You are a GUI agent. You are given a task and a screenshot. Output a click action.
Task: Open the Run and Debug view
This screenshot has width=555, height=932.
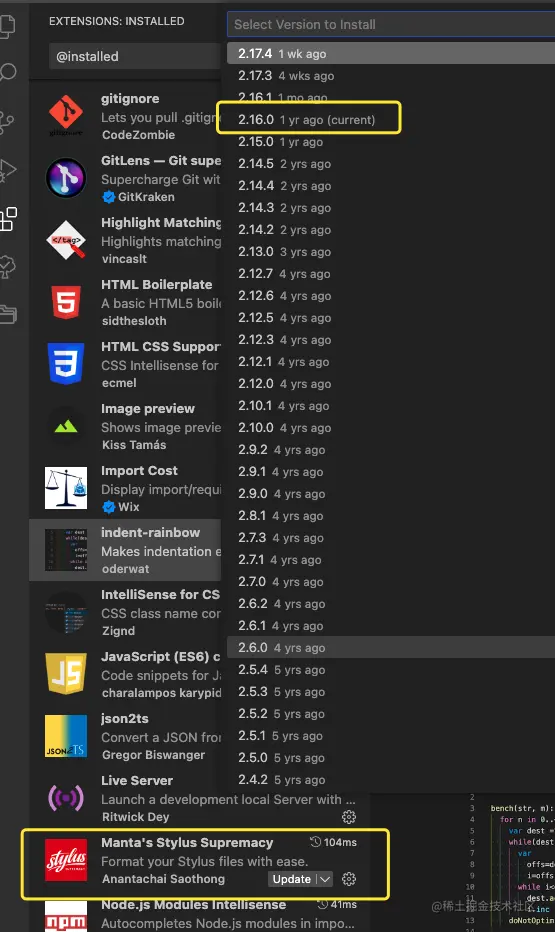7,171
